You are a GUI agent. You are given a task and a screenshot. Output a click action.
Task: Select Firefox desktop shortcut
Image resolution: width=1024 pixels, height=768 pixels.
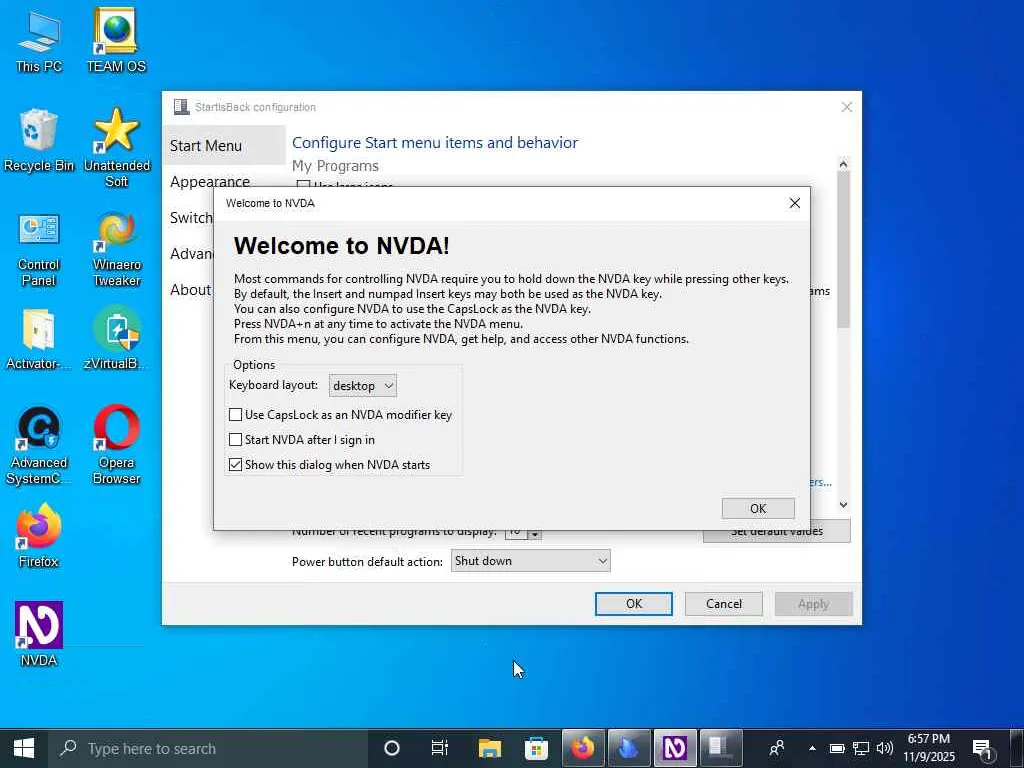[x=39, y=537]
